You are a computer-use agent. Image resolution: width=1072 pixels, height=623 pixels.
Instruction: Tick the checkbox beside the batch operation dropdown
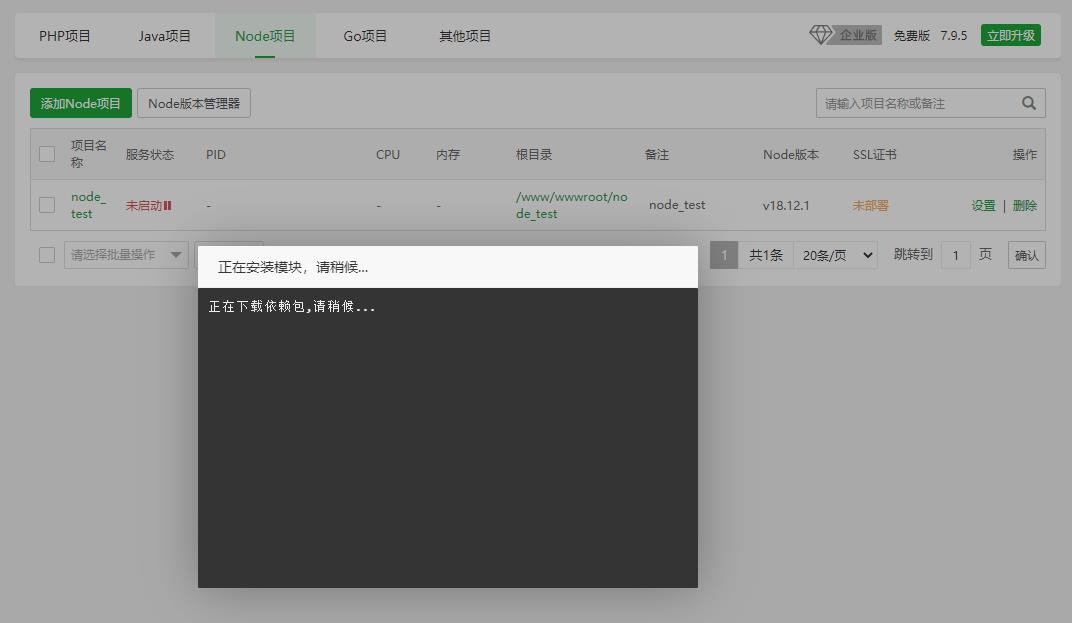47,255
